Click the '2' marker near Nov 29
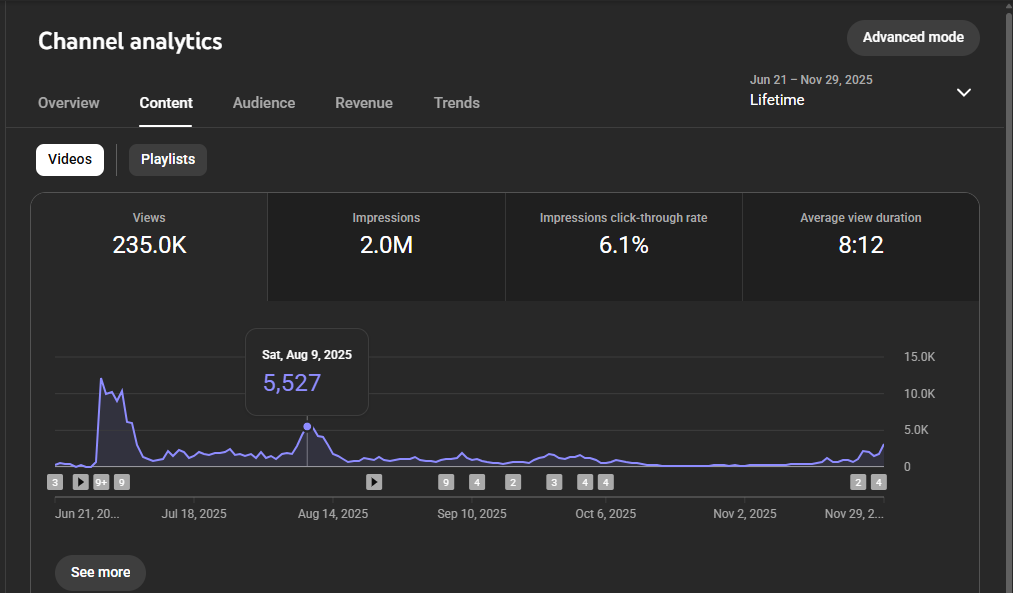Screen dimensions: 1013x593 [x=858, y=482]
